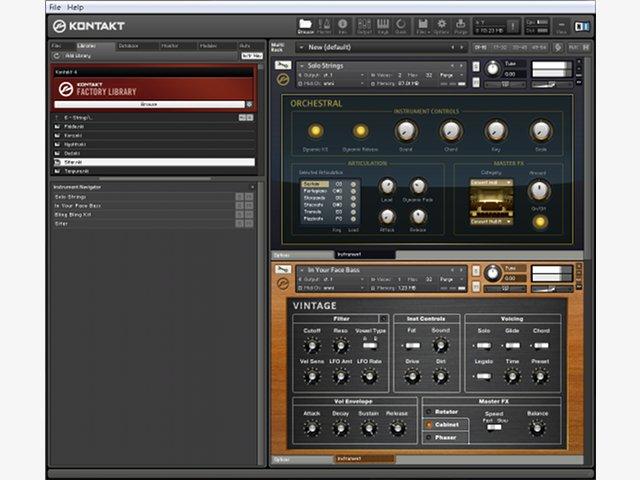The image size is (640, 480).
Task: Open Solo Strings MIDI channel dropdown
Action: click(x=331, y=84)
